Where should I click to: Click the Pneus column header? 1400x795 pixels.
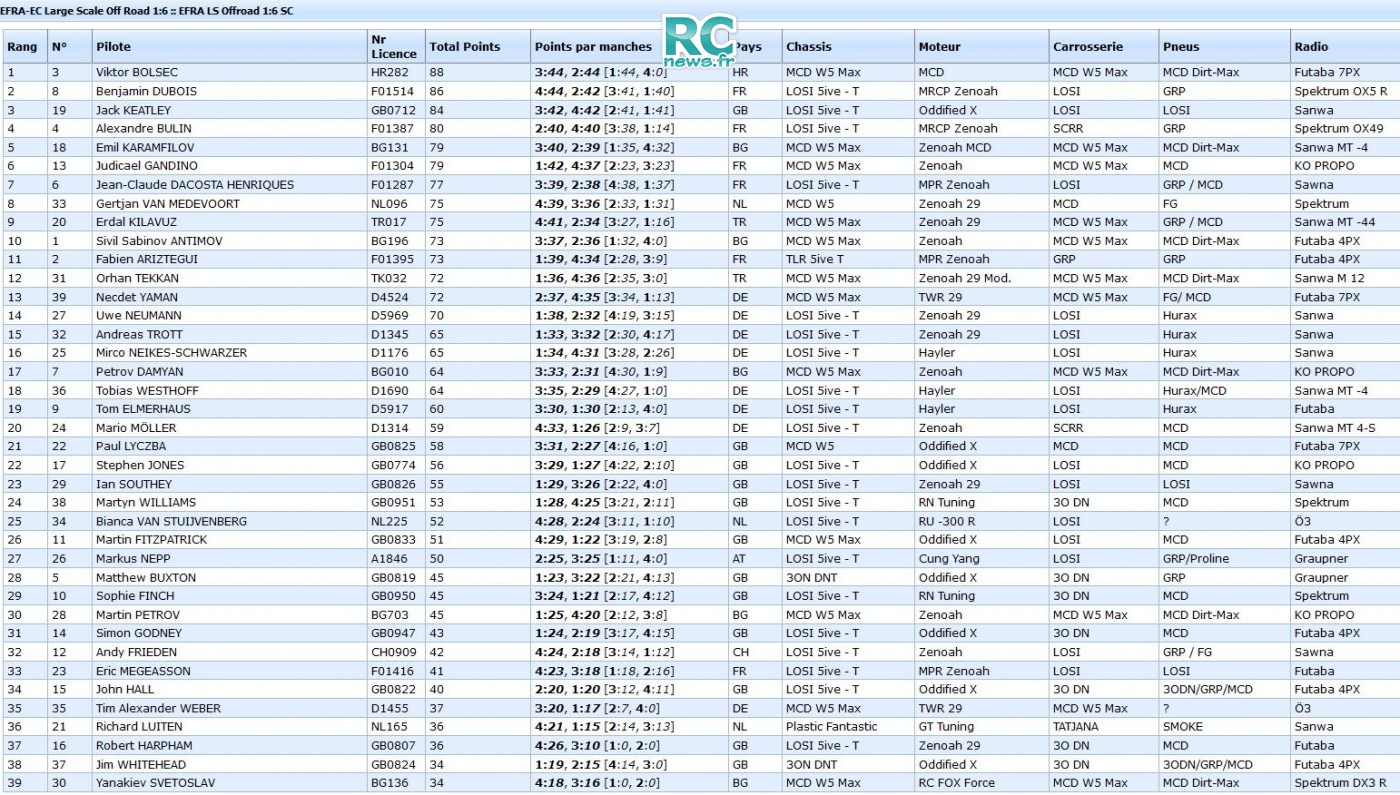coord(1181,47)
